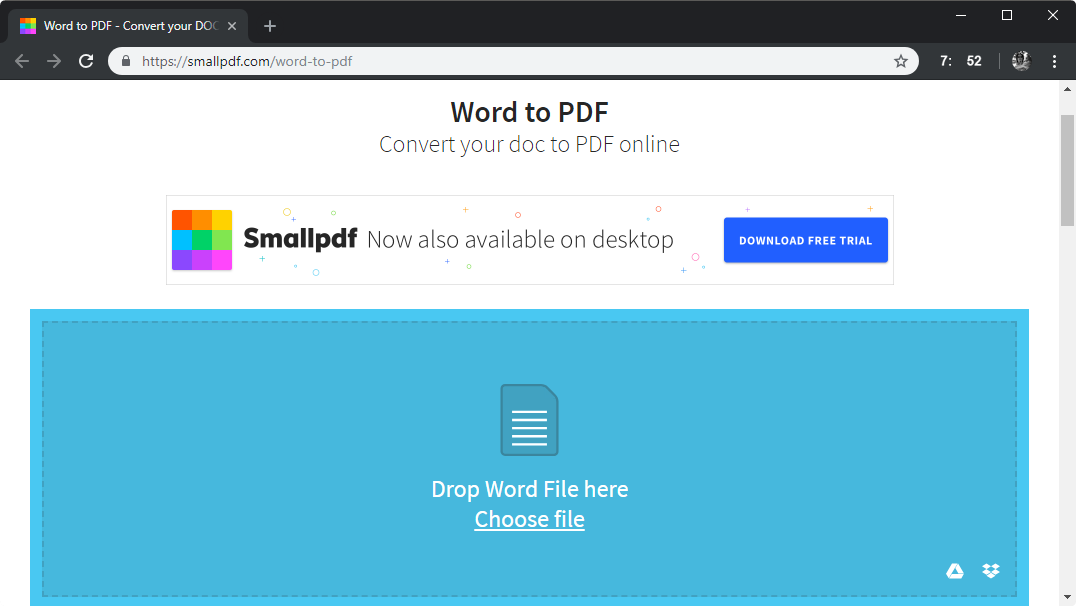Viewport: 1076px width, 606px height.
Task: Click the forward navigation arrow
Action: 54,61
